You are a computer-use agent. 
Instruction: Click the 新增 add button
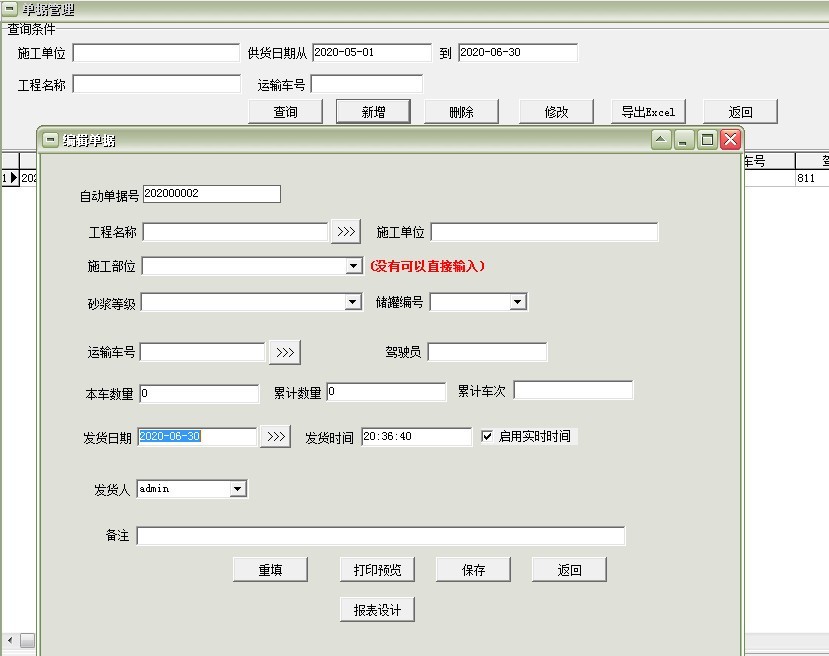pyautogui.click(x=373, y=112)
